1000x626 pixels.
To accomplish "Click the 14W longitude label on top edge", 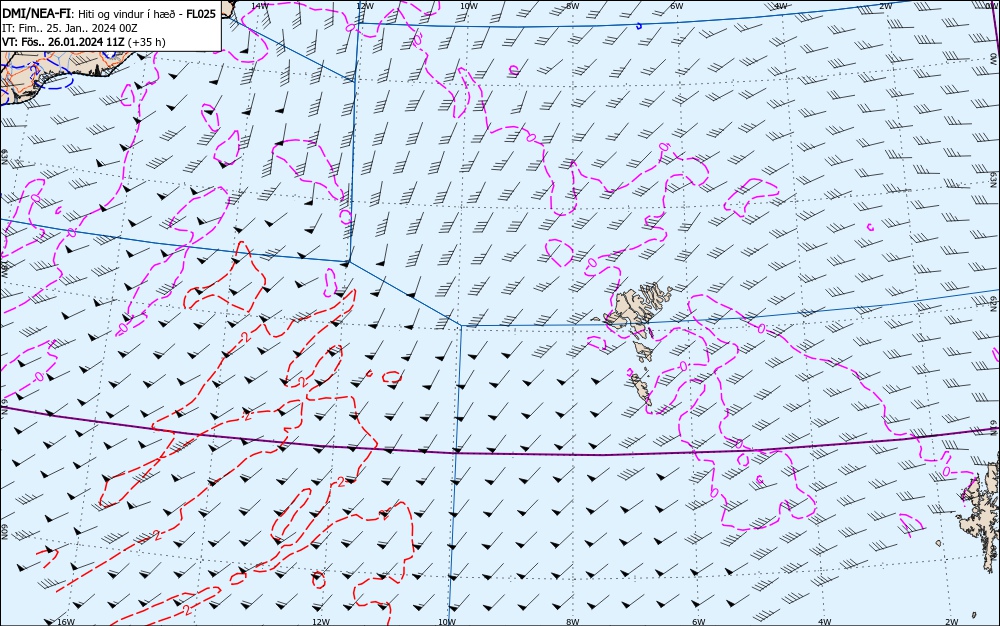I will point(260,6).
